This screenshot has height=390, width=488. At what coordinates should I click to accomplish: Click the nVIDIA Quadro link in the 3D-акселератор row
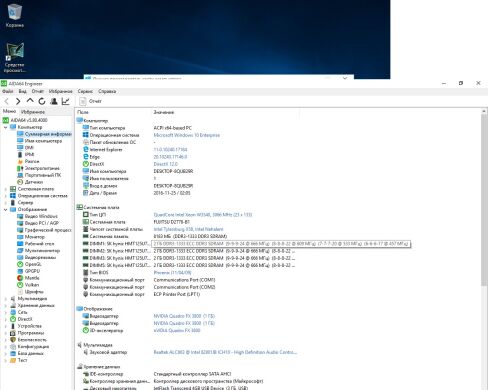pos(177,331)
